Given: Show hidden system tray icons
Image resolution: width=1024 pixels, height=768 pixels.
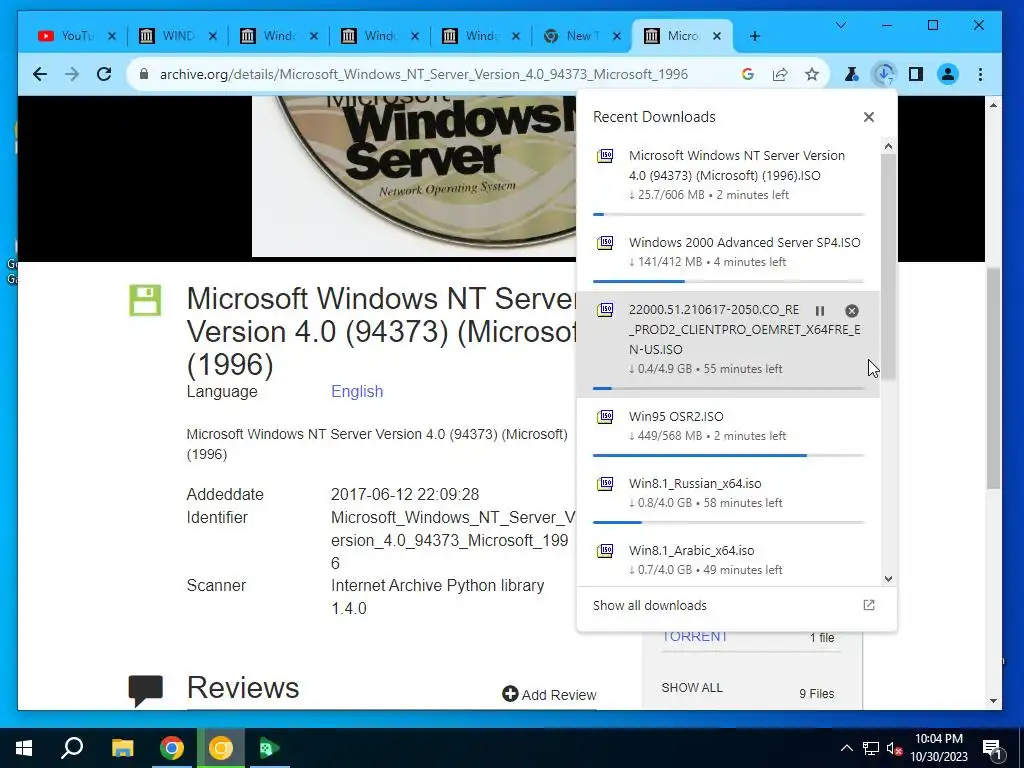Looking at the screenshot, I should coord(846,748).
